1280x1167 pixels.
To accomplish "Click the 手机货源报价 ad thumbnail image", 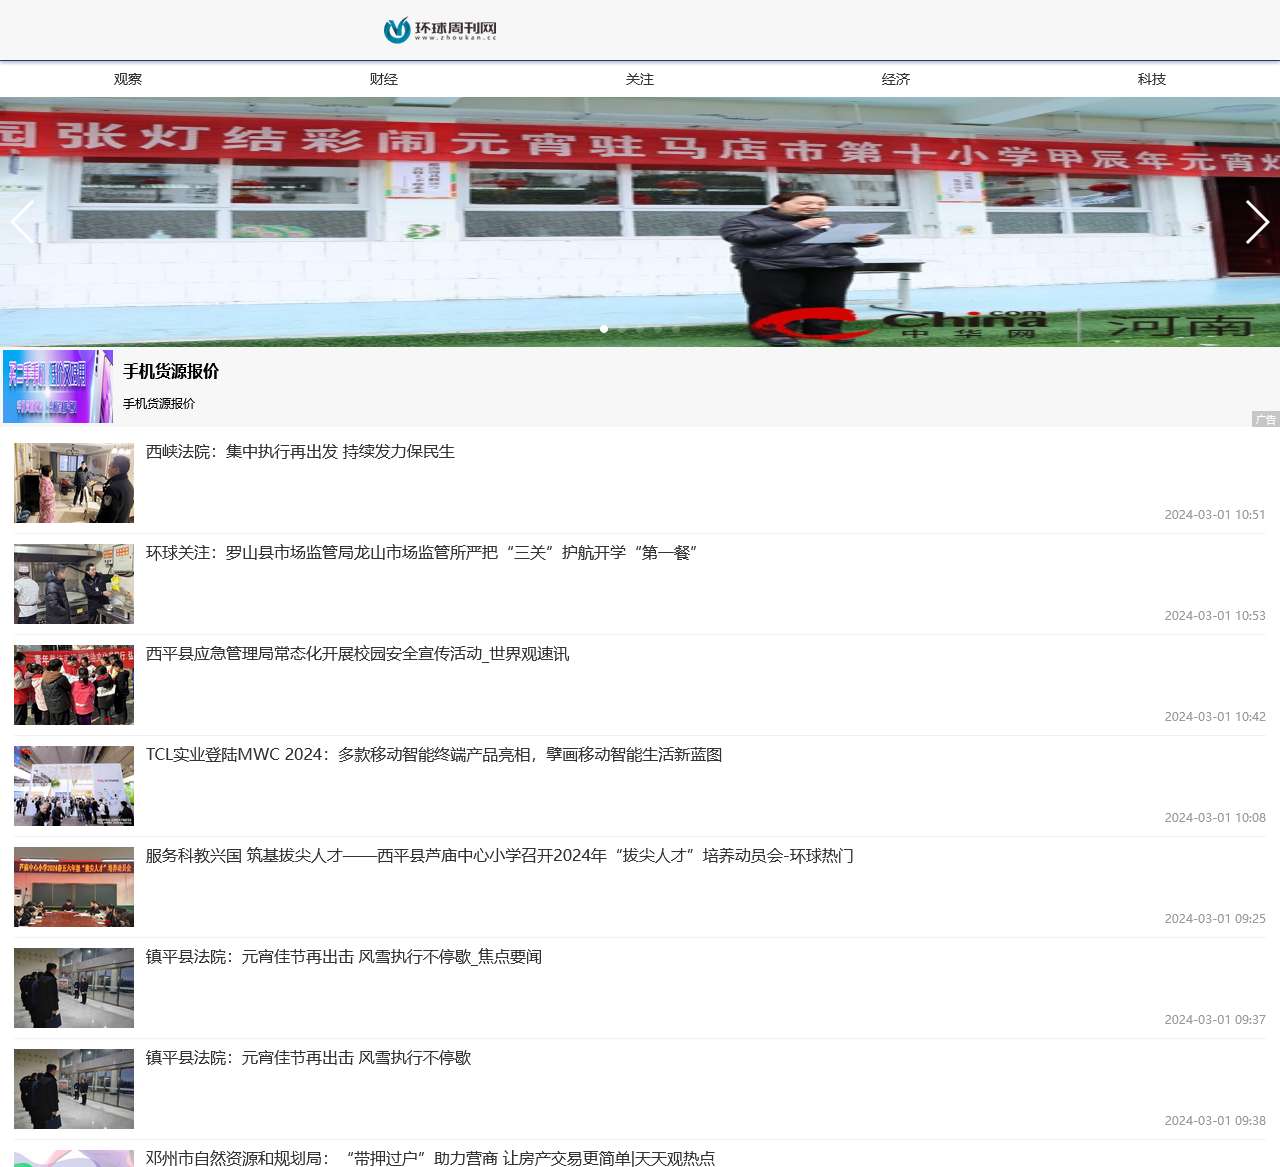I will tap(58, 386).
